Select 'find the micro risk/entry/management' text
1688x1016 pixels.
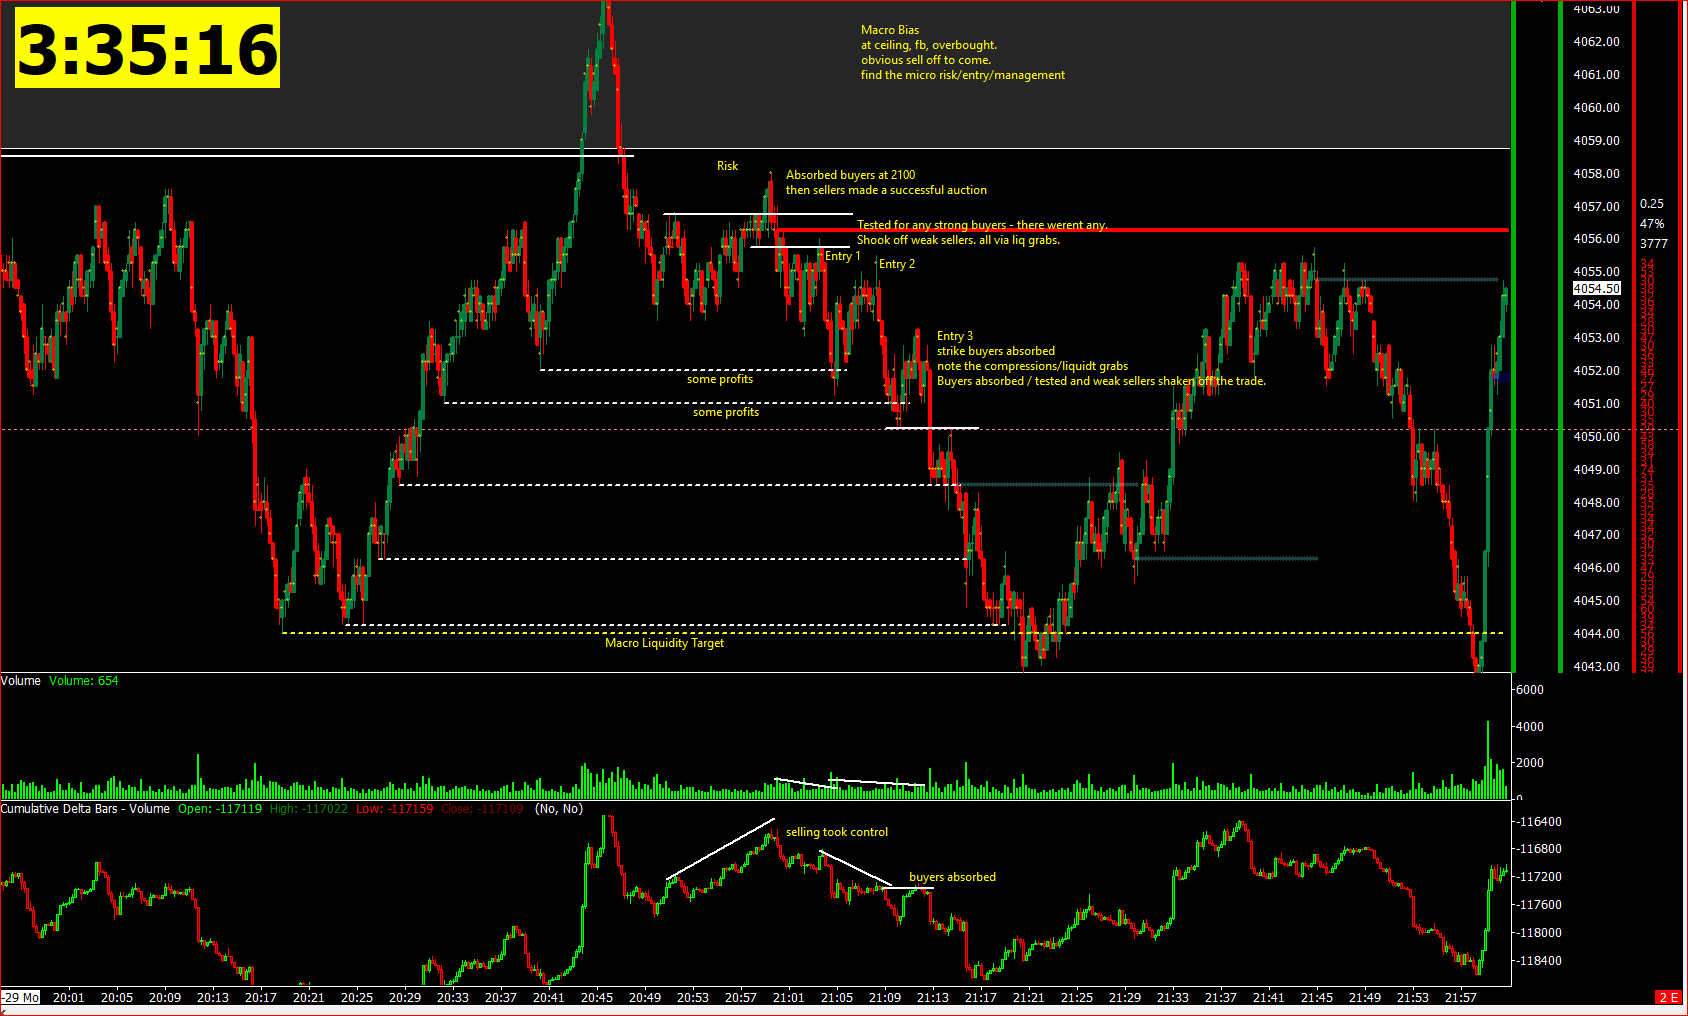(963, 75)
